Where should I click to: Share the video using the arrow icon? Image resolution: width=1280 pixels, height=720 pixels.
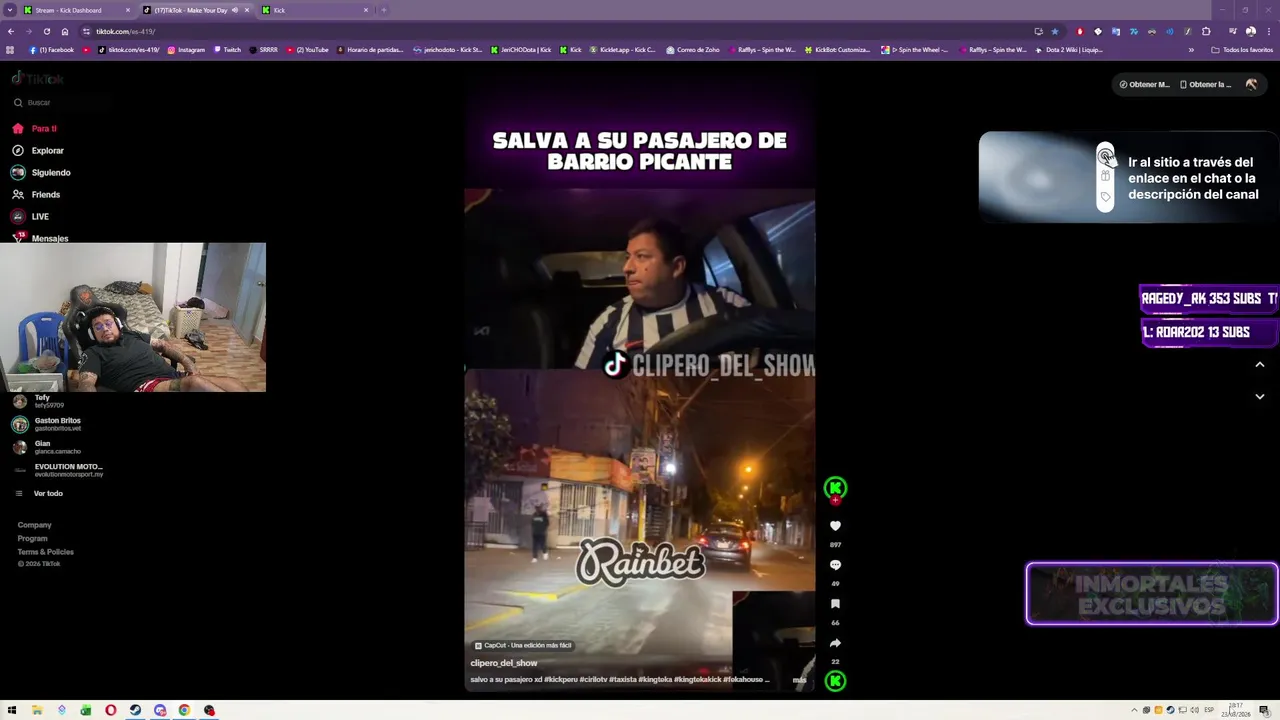pos(835,643)
